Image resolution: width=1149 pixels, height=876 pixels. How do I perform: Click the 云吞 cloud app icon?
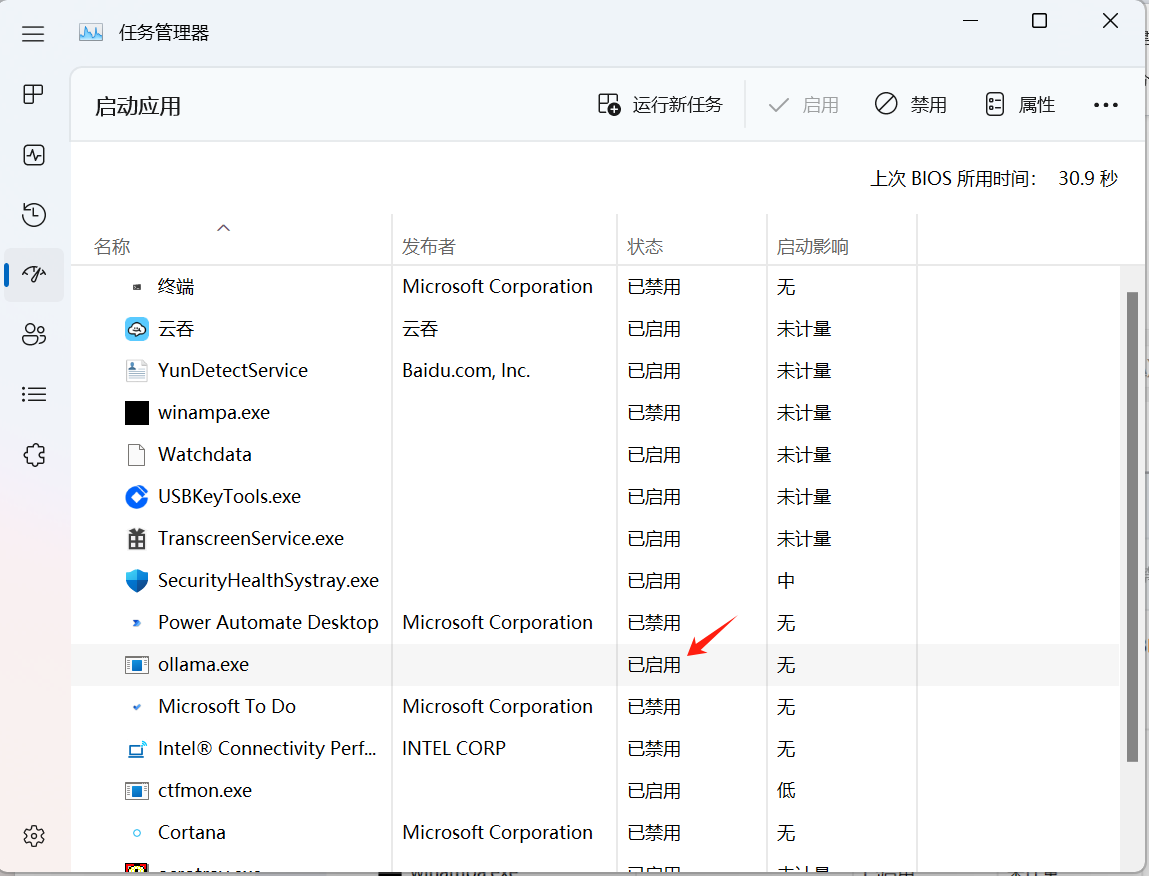137,329
